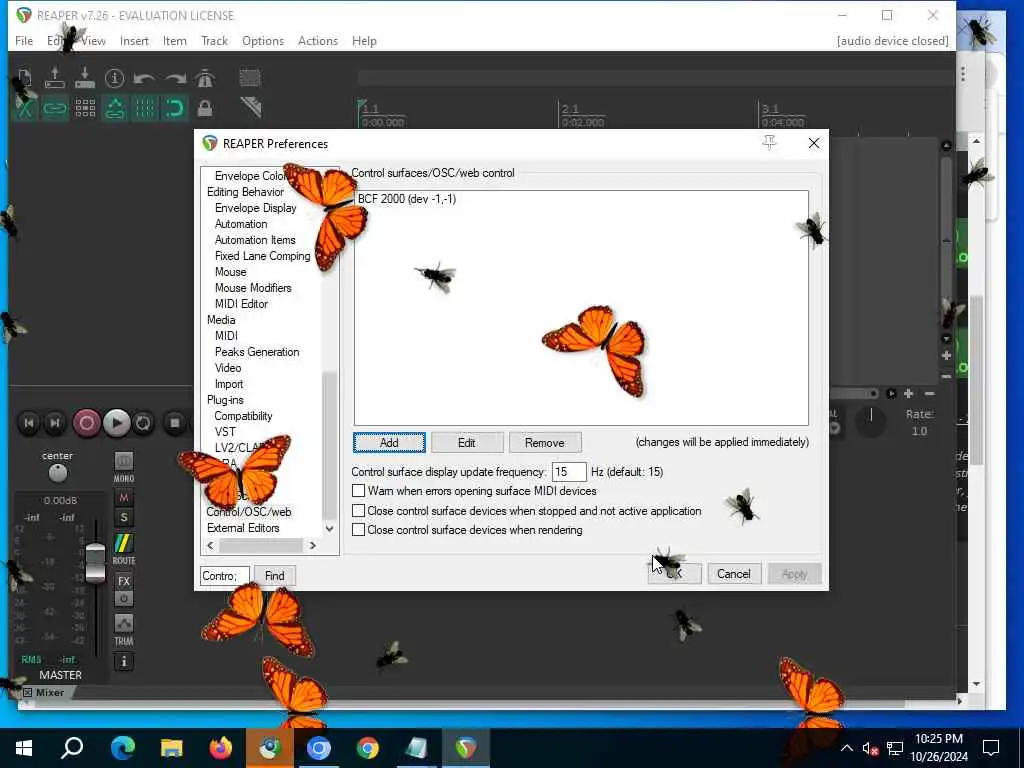The image size is (1024, 768).
Task: Go to project end transport button
Action: (x=55, y=423)
